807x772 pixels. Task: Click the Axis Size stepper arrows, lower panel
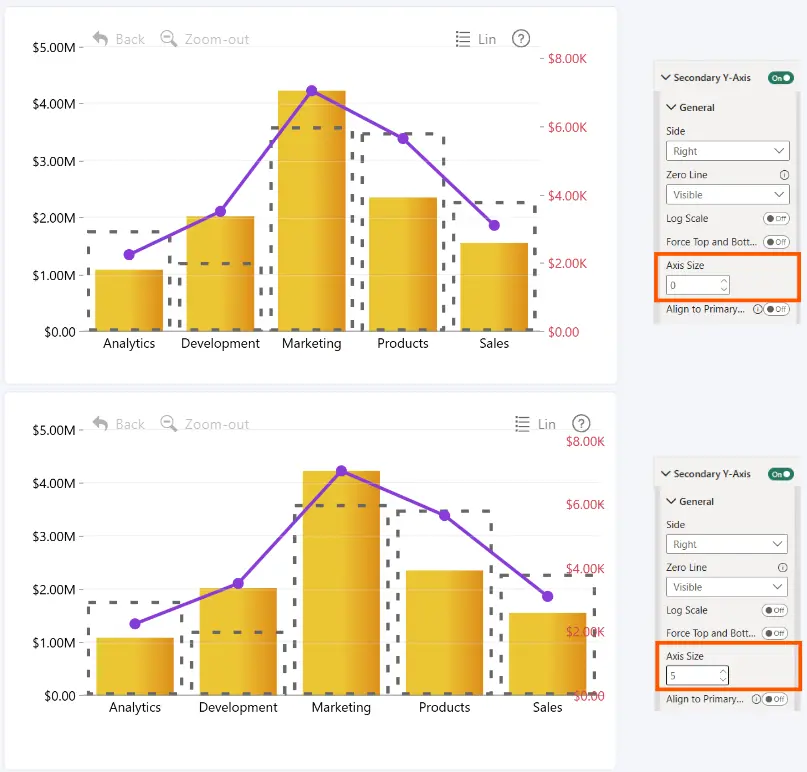coord(723,676)
